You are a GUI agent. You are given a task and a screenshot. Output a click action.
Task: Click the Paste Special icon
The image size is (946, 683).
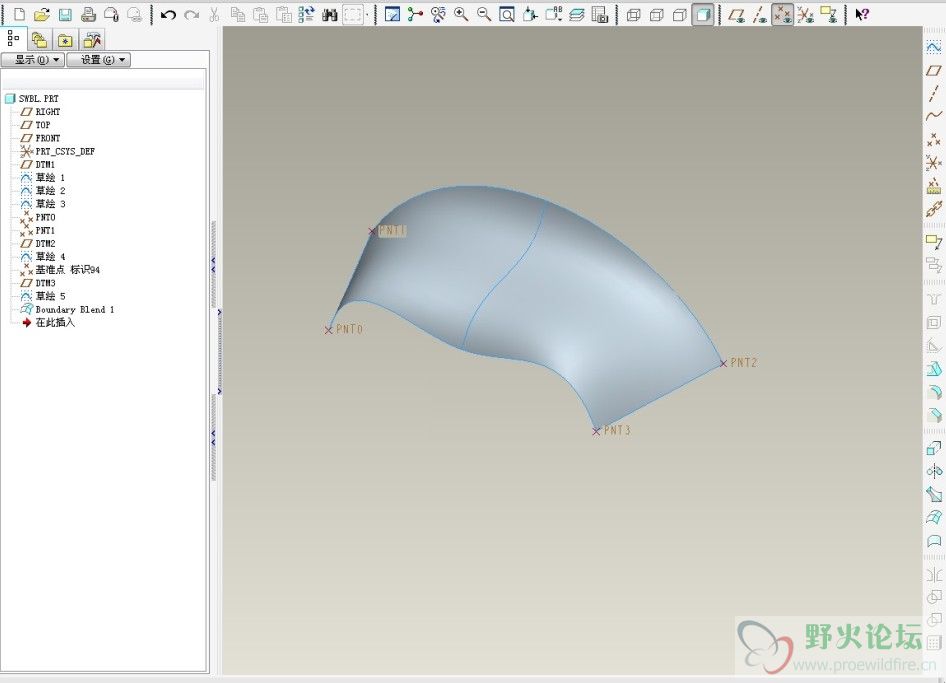pos(284,14)
